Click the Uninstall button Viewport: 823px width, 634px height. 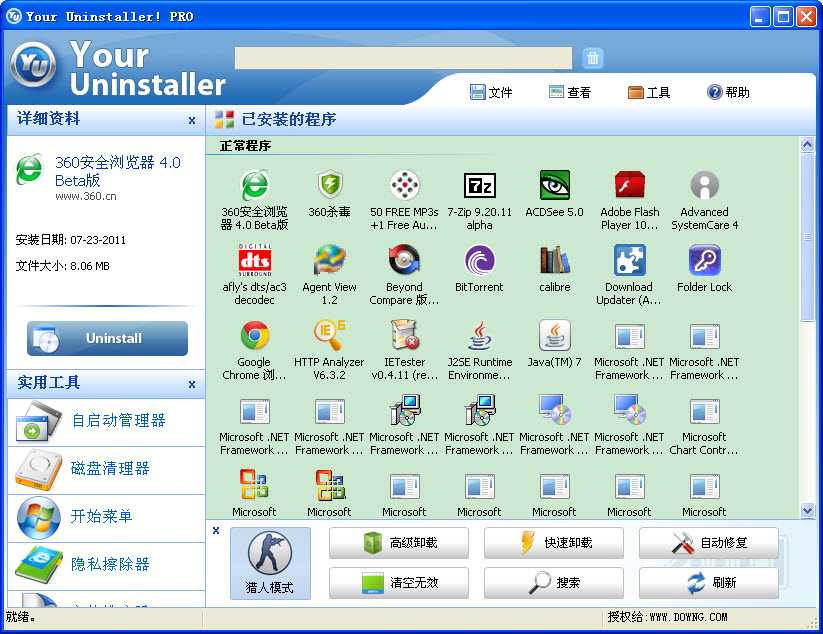coord(106,338)
